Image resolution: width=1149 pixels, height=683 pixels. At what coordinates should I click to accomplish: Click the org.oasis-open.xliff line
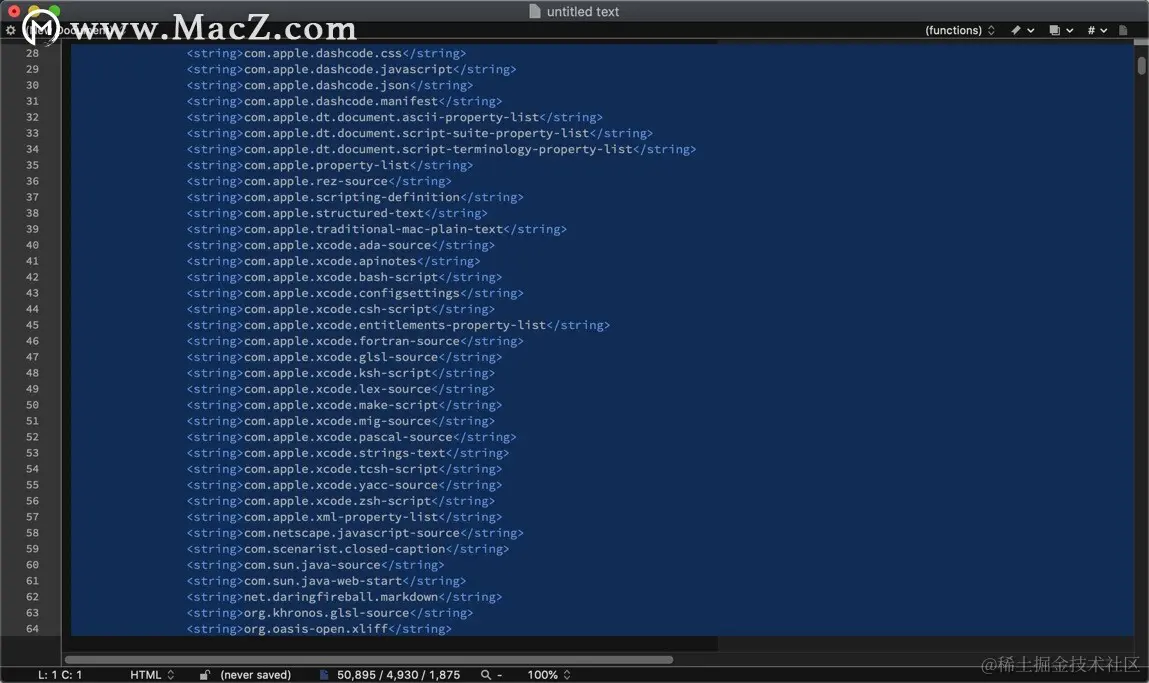coord(319,629)
